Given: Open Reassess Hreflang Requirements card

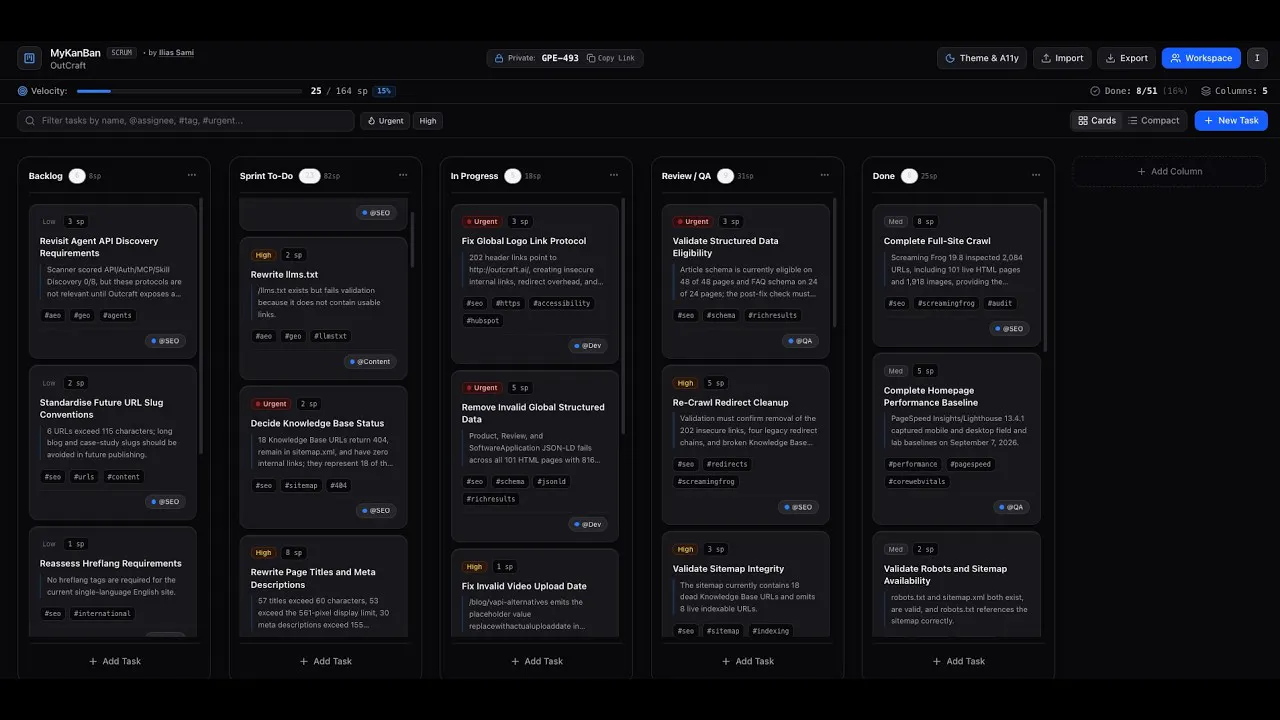Looking at the screenshot, I should tap(113, 581).
